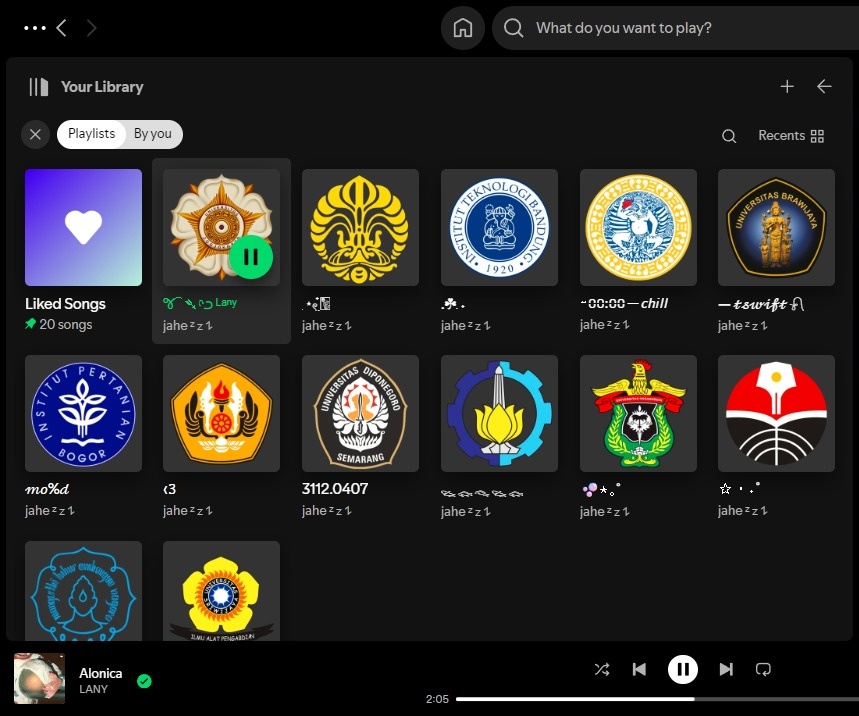
Task: Open the three-dot app menu
Action: point(35,28)
